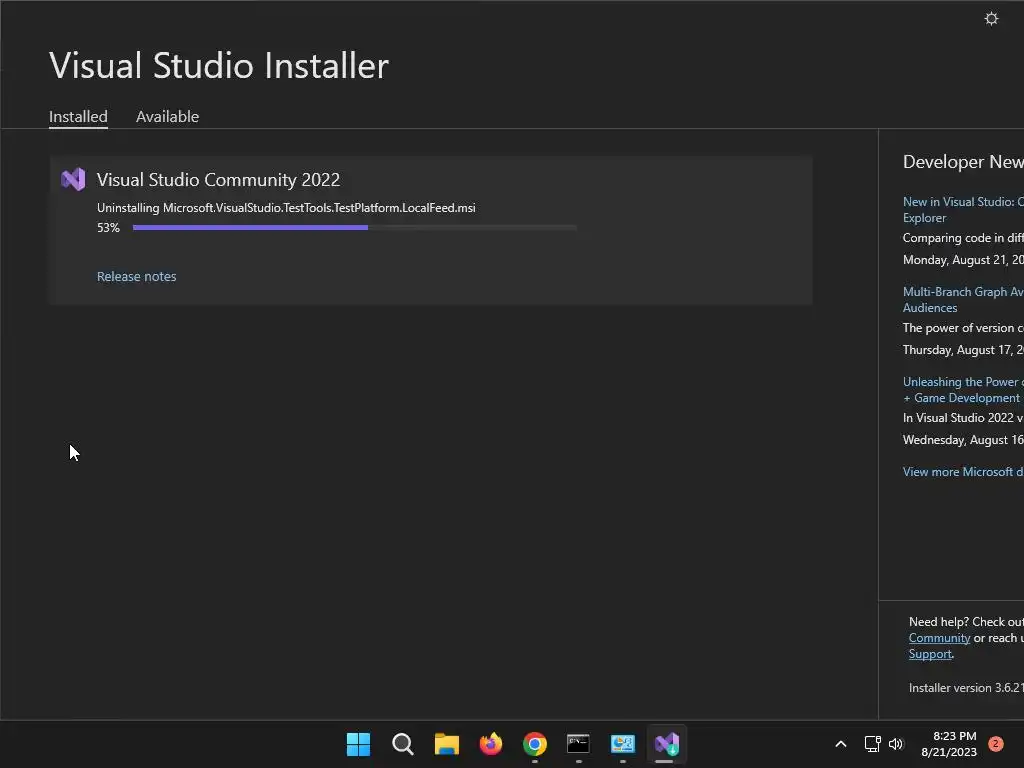Switch to the Command Prompt taskbar window
Screen dimensions: 1024x768
(579, 744)
